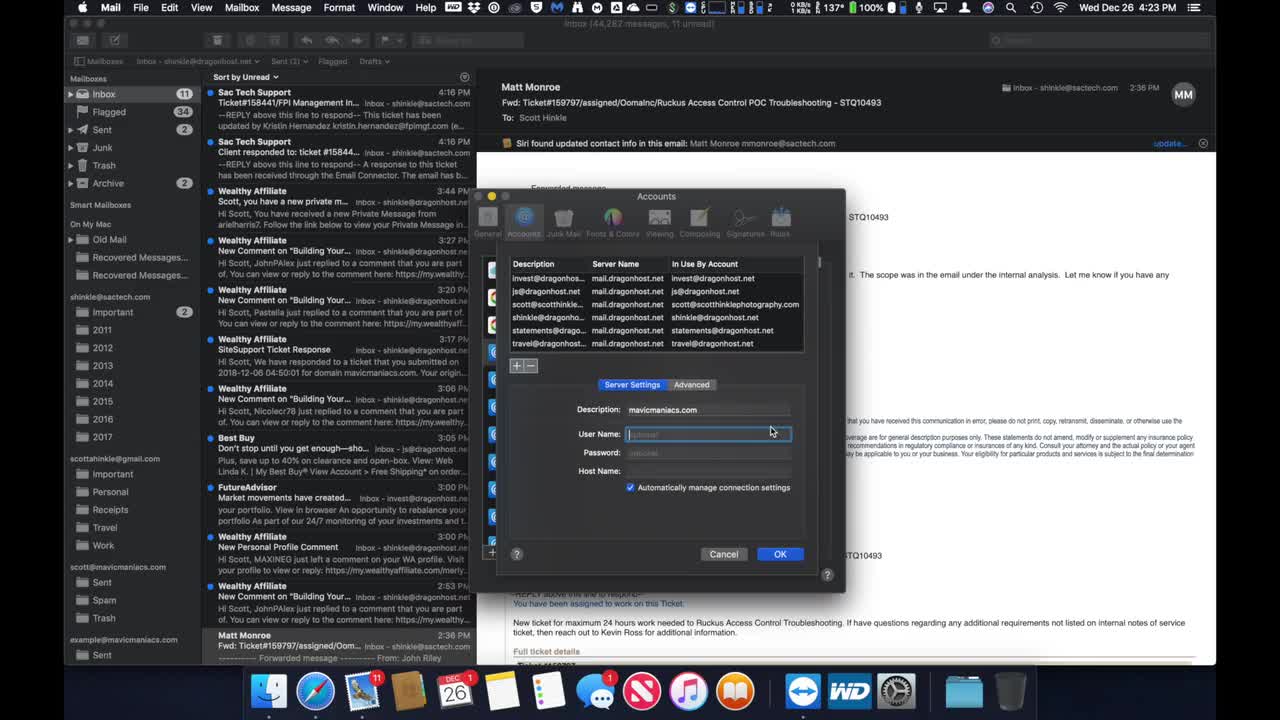Open the Fonts & Colors preferences pane
Image resolution: width=1280 pixels, height=720 pixels.
(612, 222)
